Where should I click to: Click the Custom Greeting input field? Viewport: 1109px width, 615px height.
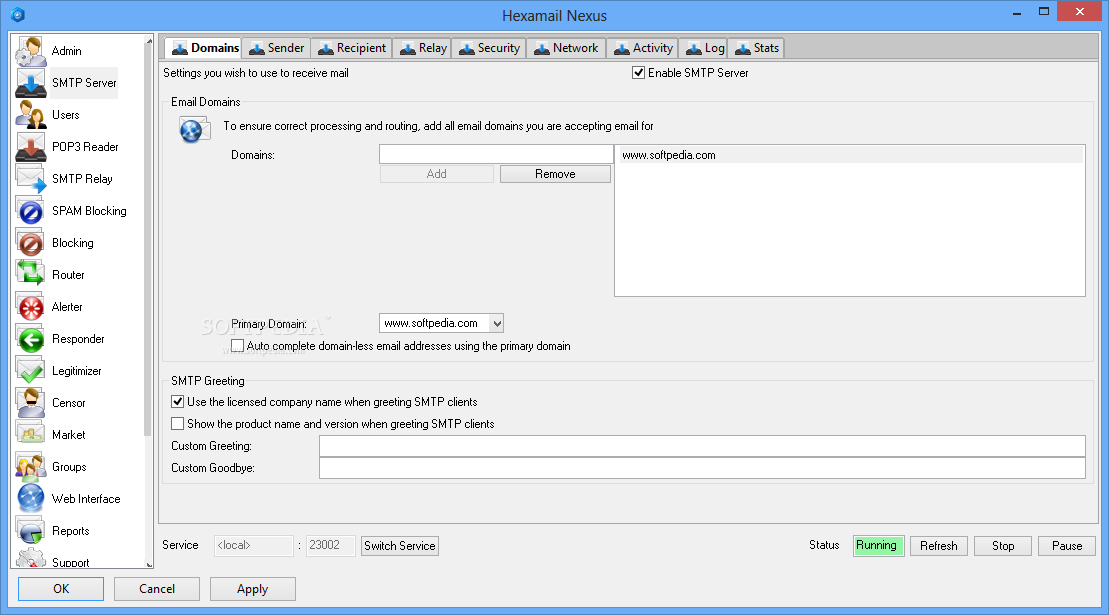pyautogui.click(x=702, y=446)
